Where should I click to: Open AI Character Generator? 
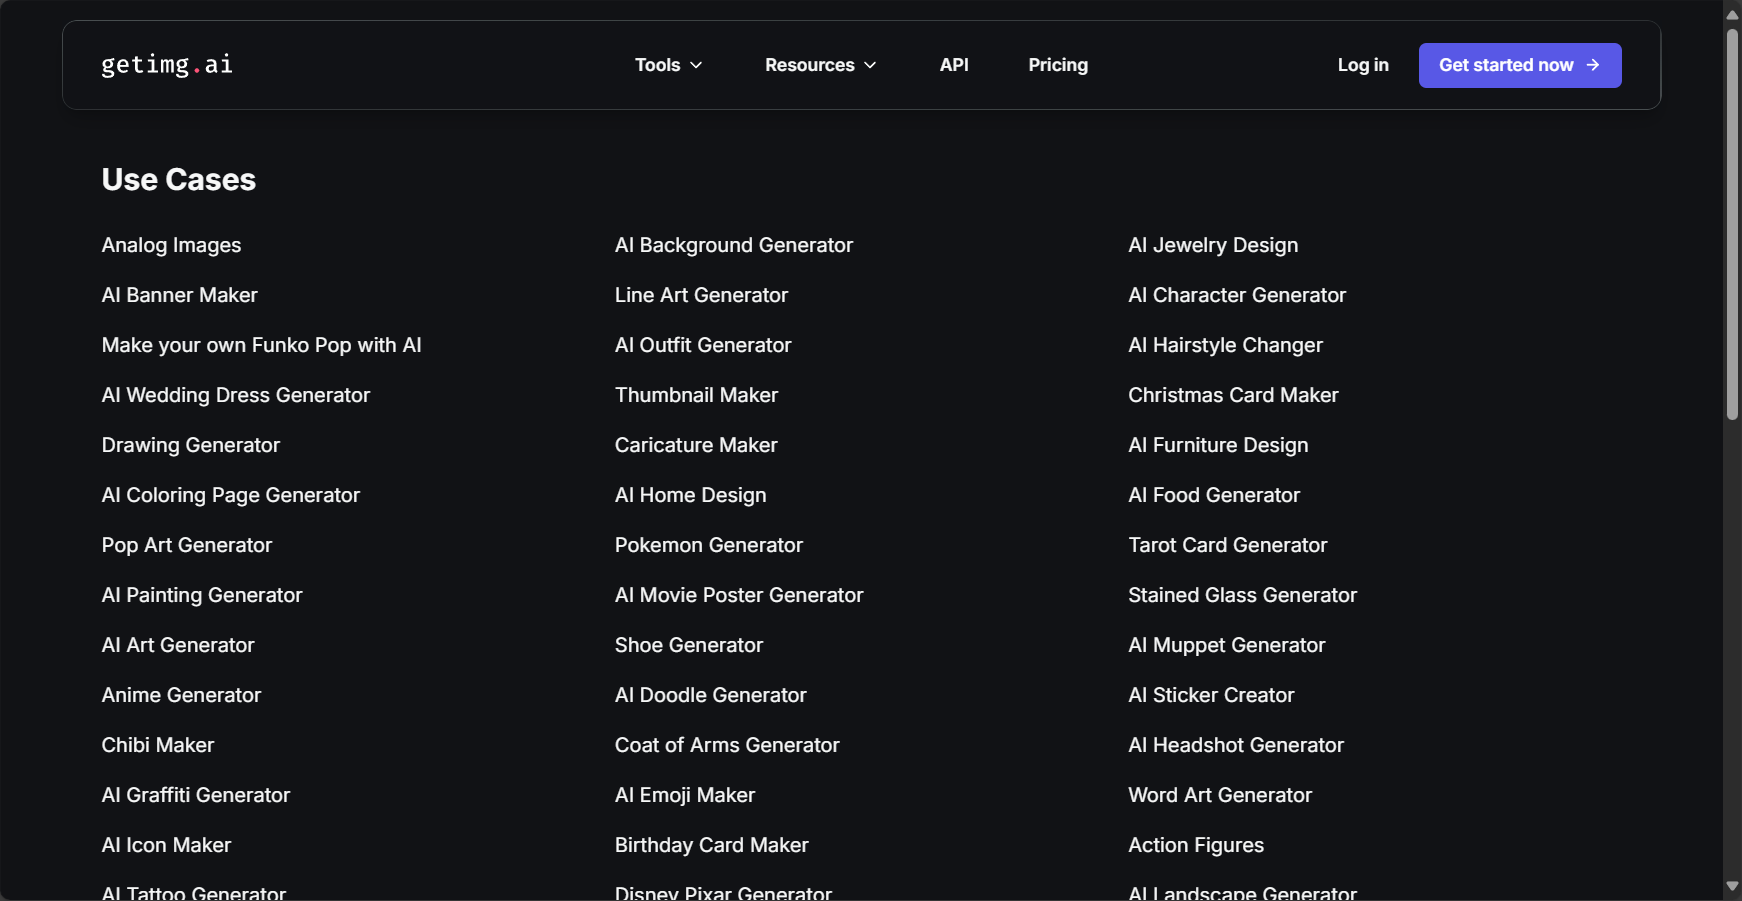pyautogui.click(x=1237, y=295)
